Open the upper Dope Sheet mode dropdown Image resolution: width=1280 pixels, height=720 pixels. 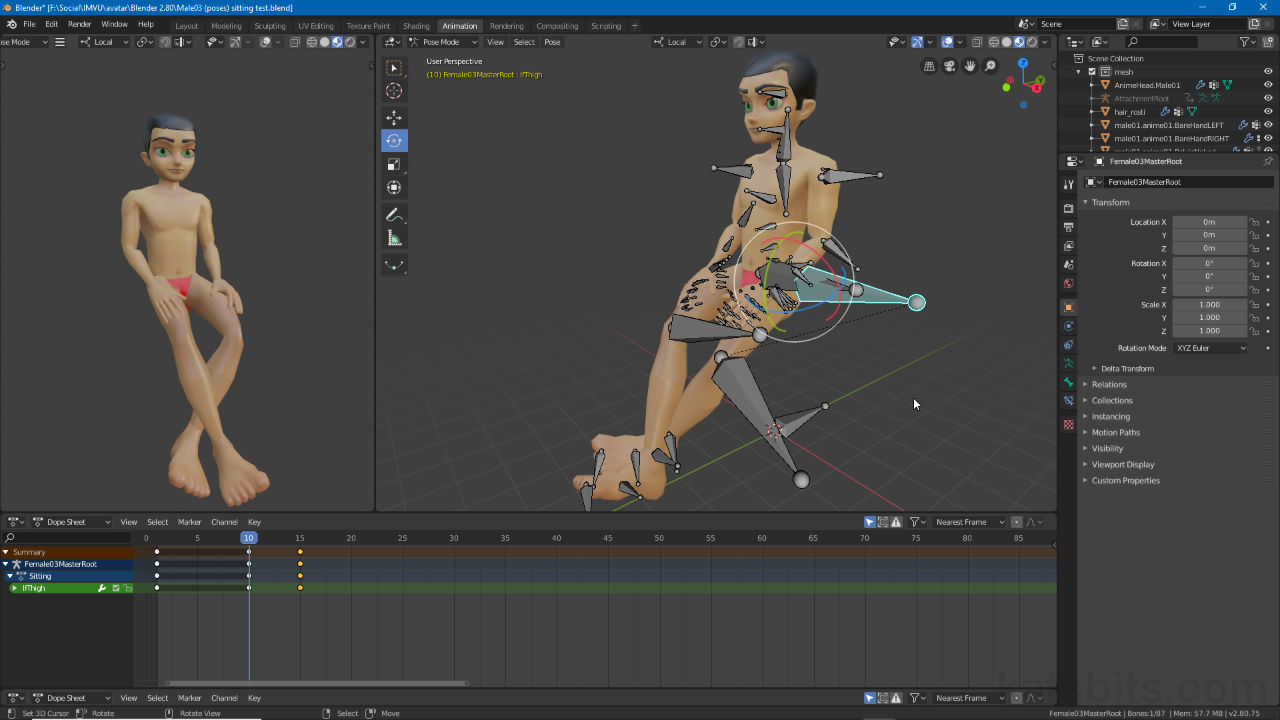click(72, 522)
